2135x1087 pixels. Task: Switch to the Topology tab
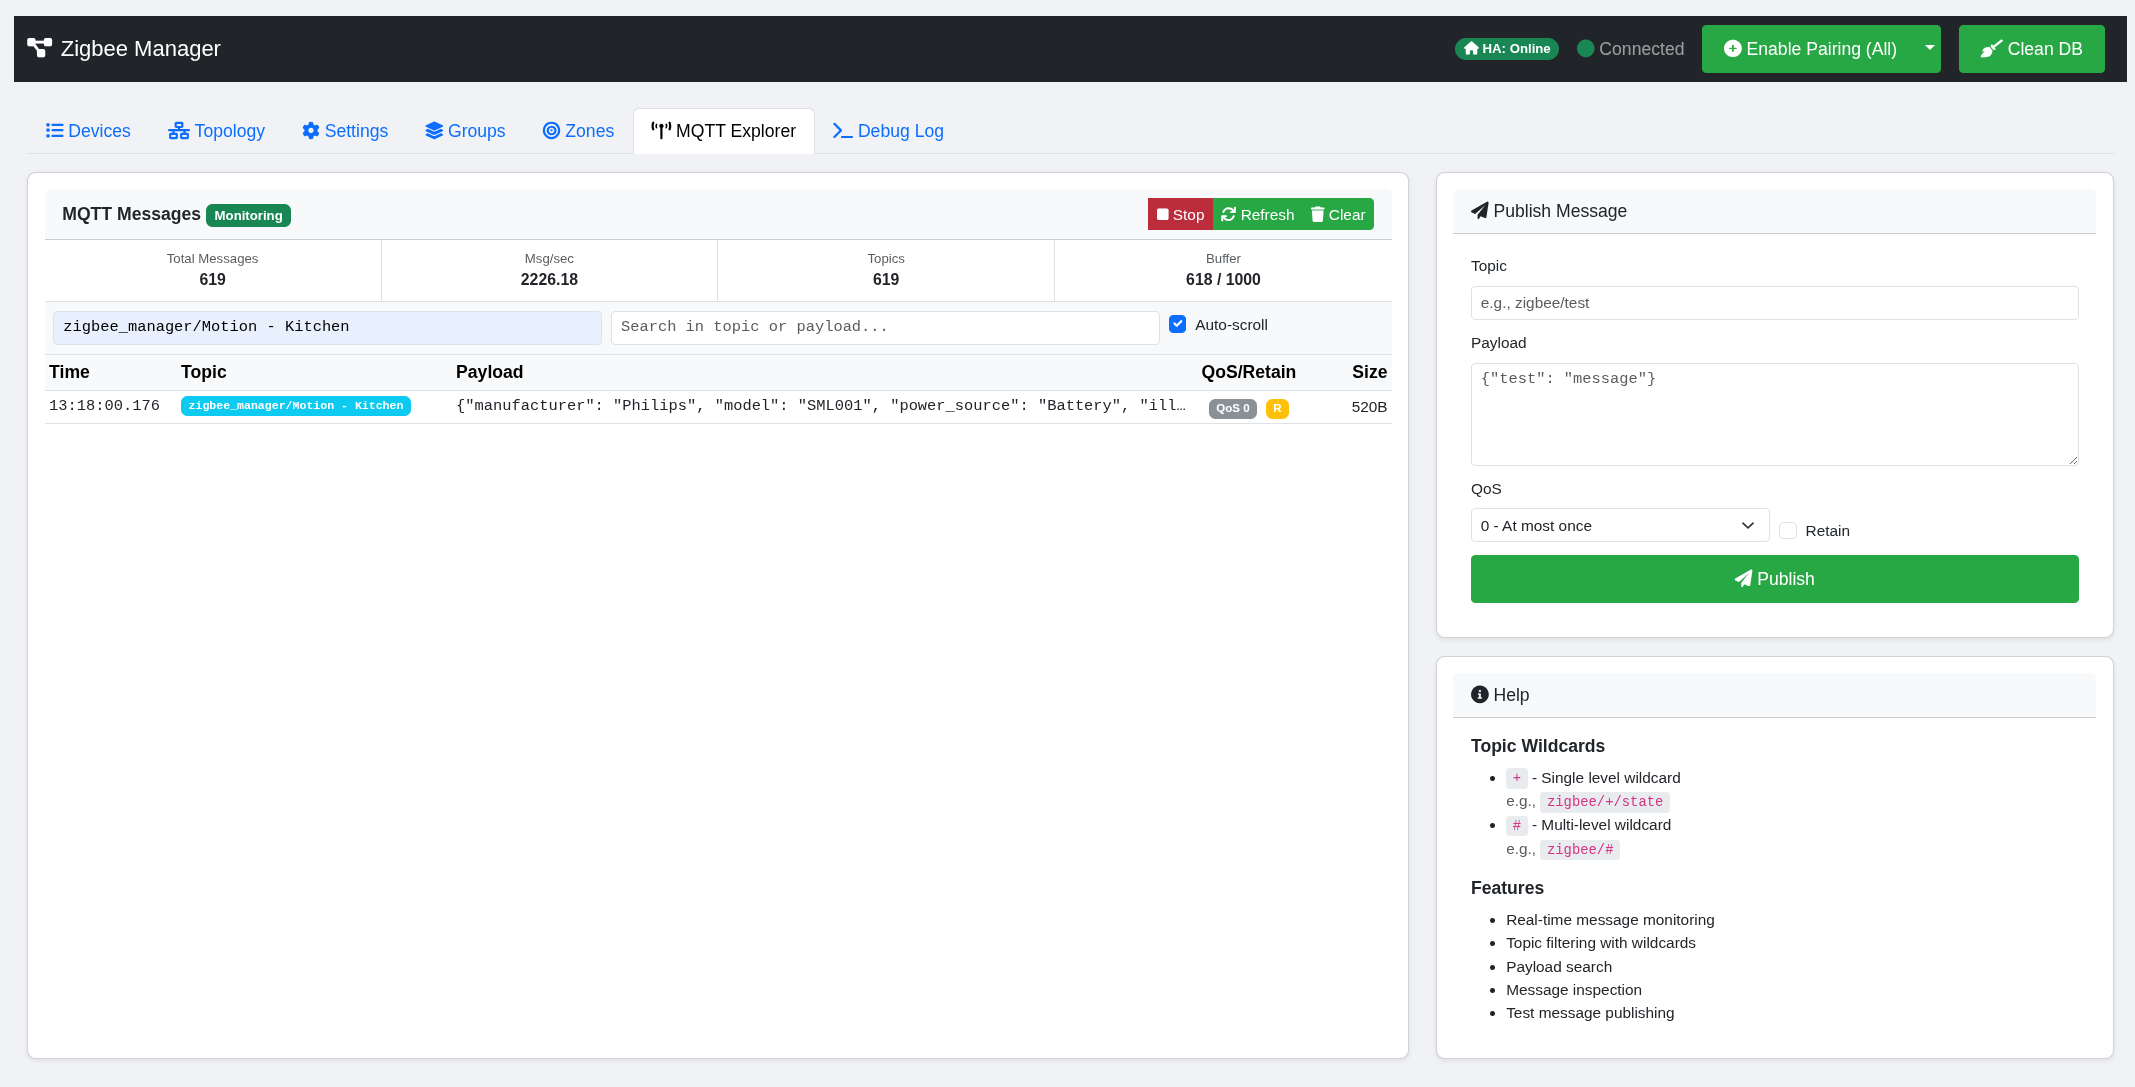click(x=216, y=131)
